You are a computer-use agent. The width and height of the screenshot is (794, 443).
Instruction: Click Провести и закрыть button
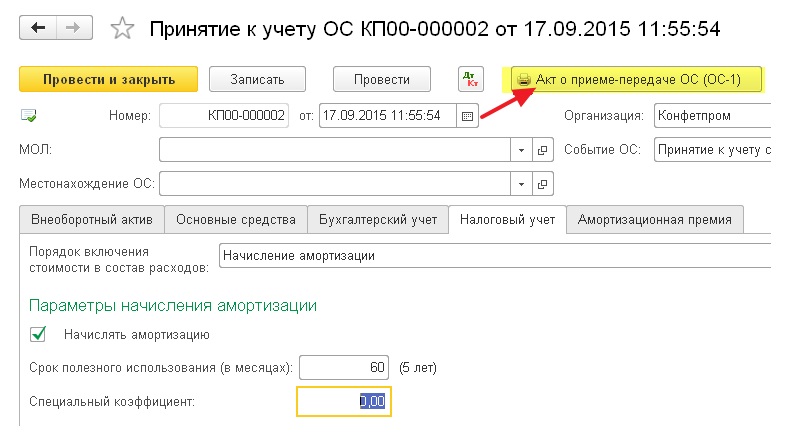108,79
